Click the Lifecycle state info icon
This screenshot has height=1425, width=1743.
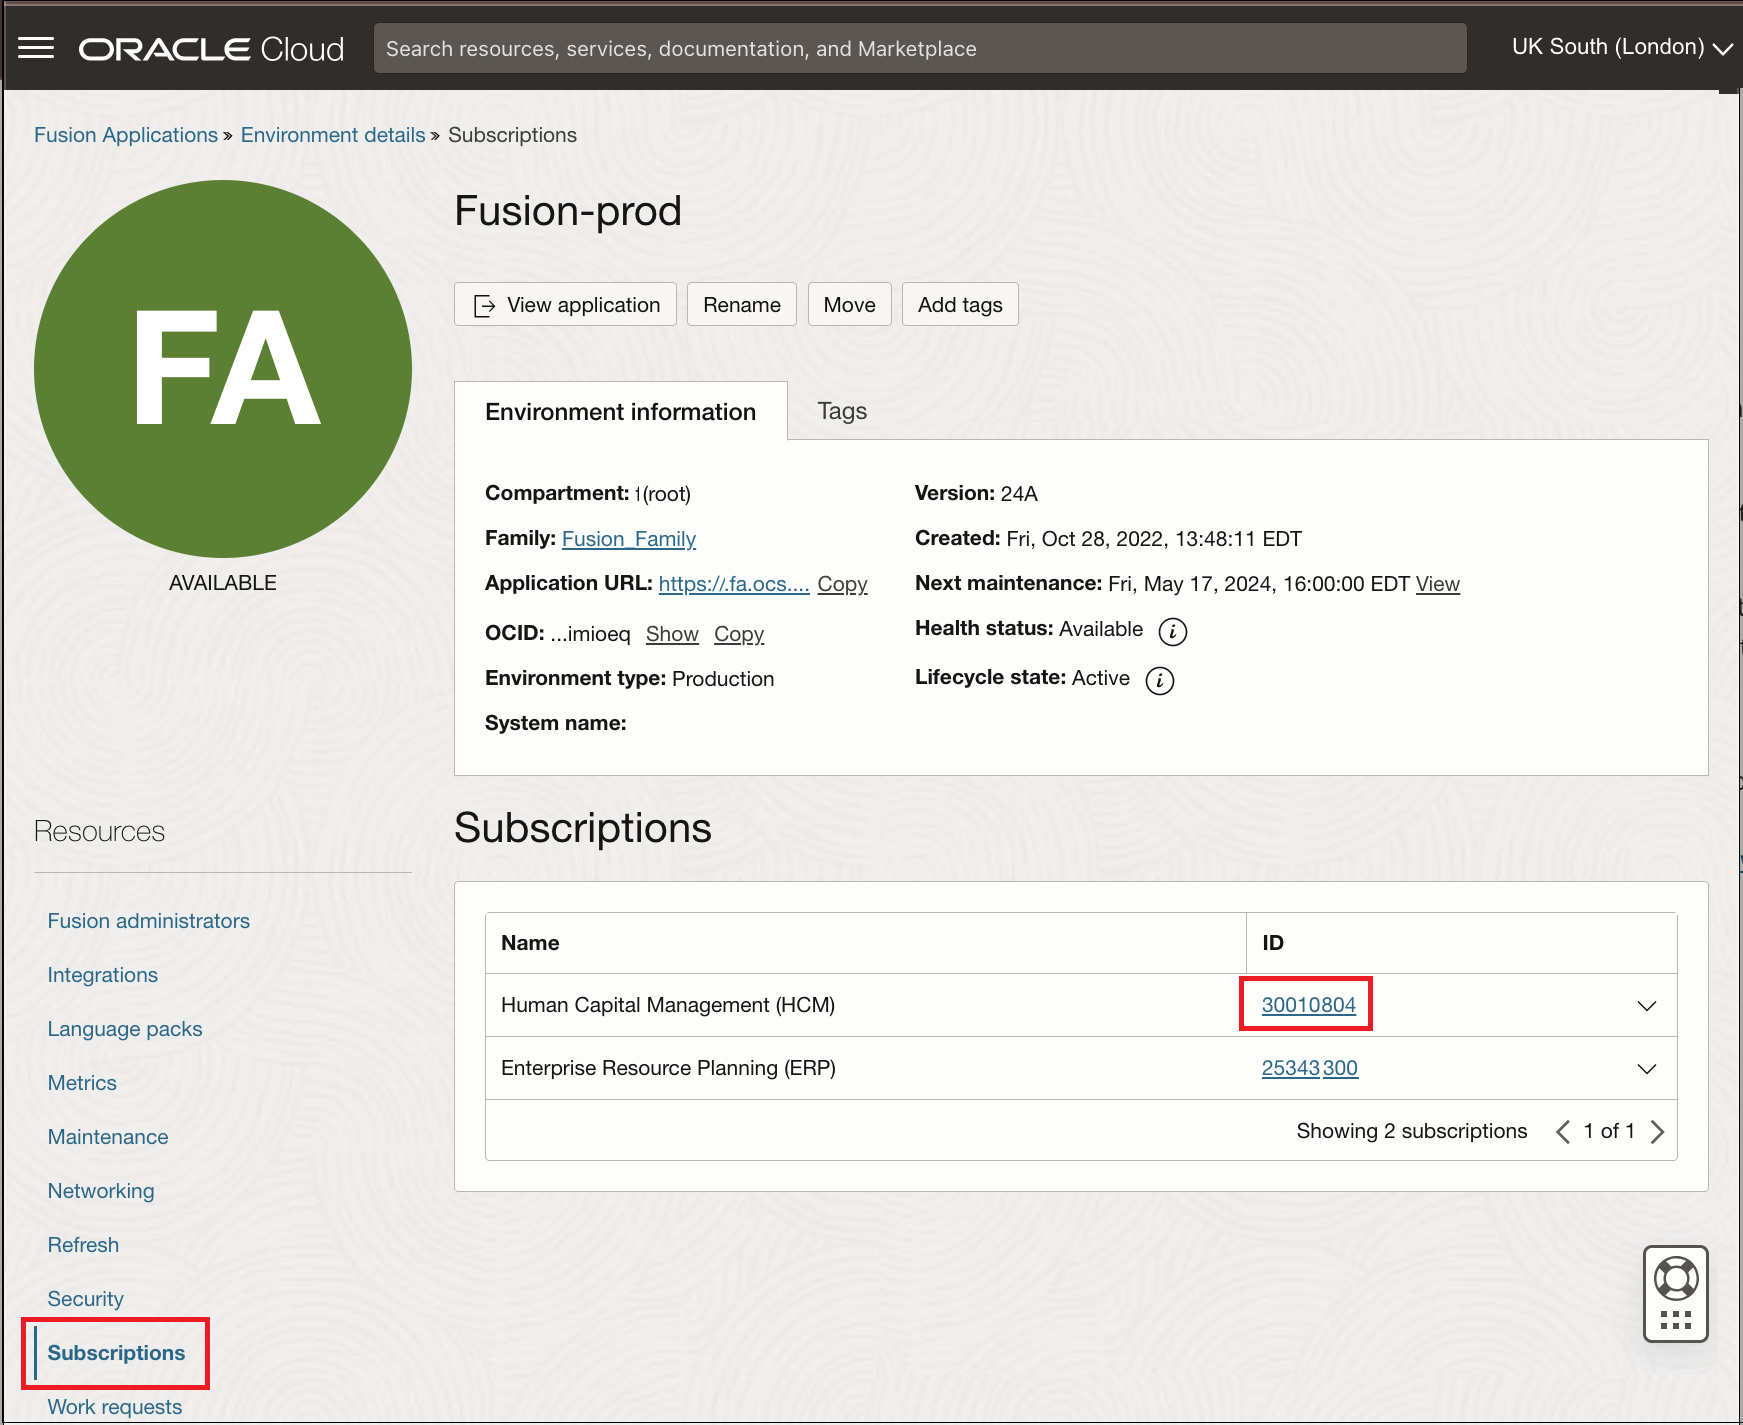pyautogui.click(x=1159, y=681)
